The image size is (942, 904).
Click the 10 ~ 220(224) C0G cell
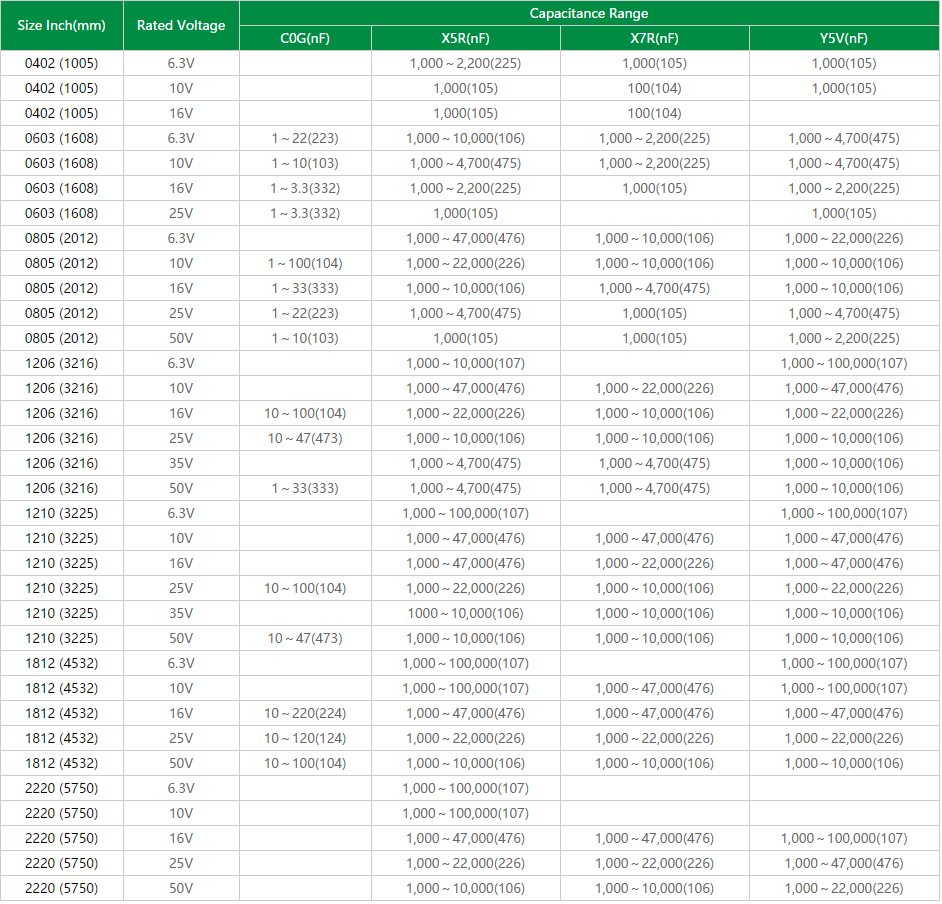coord(305,713)
